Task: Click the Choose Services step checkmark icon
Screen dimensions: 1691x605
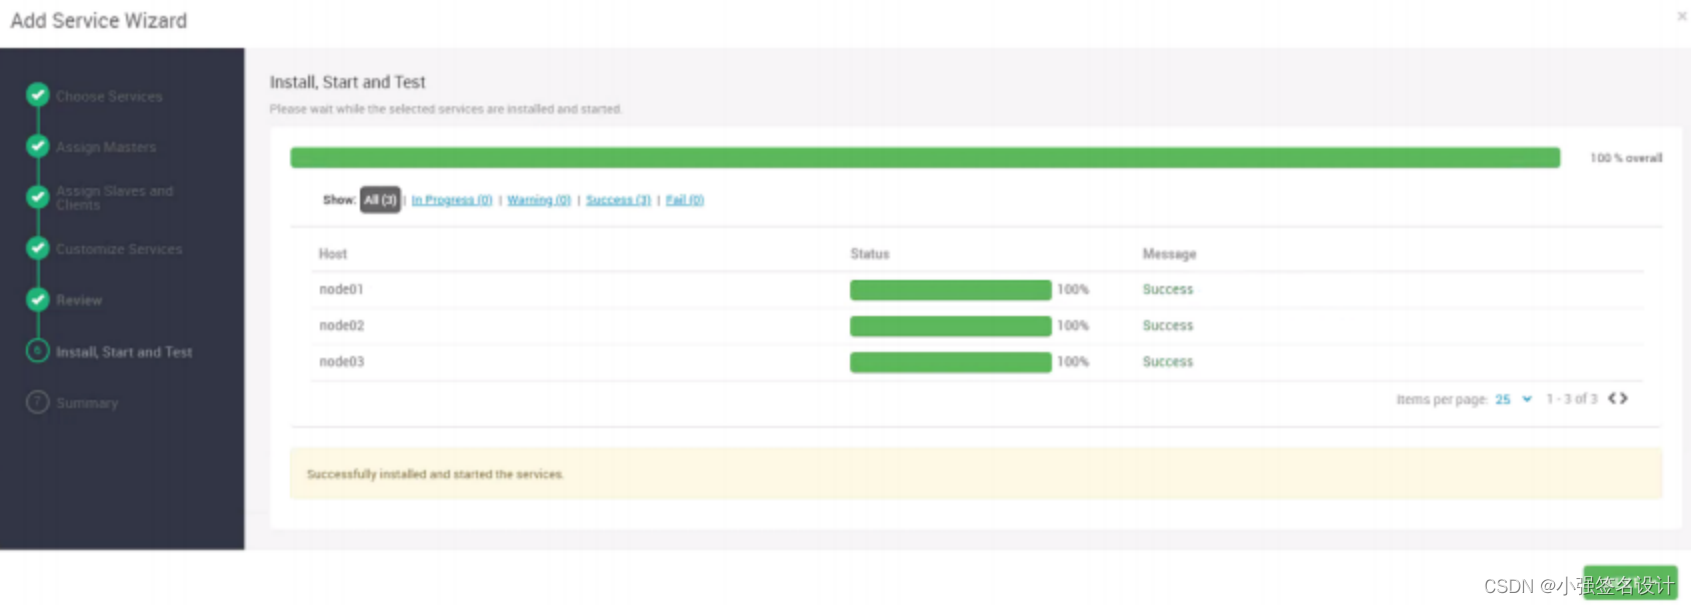Action: pyautogui.click(x=38, y=95)
